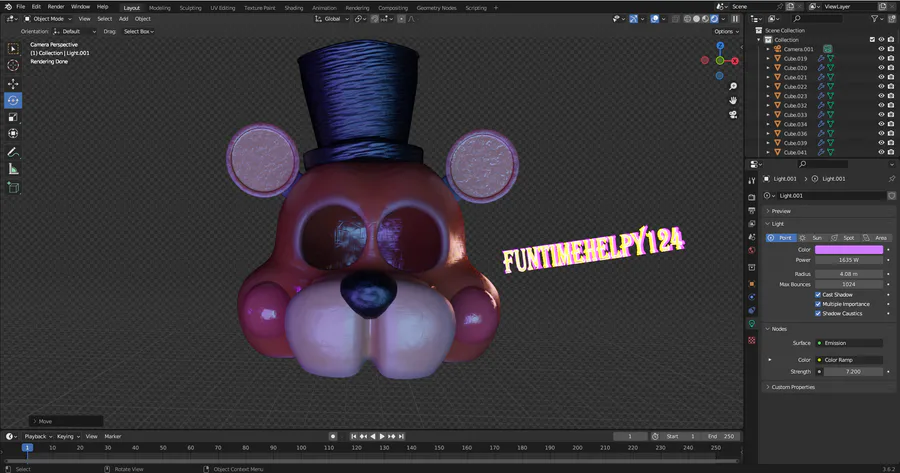Viewport: 900px width, 473px height.
Task: Open the View Layer properties tab
Action: 752,223
